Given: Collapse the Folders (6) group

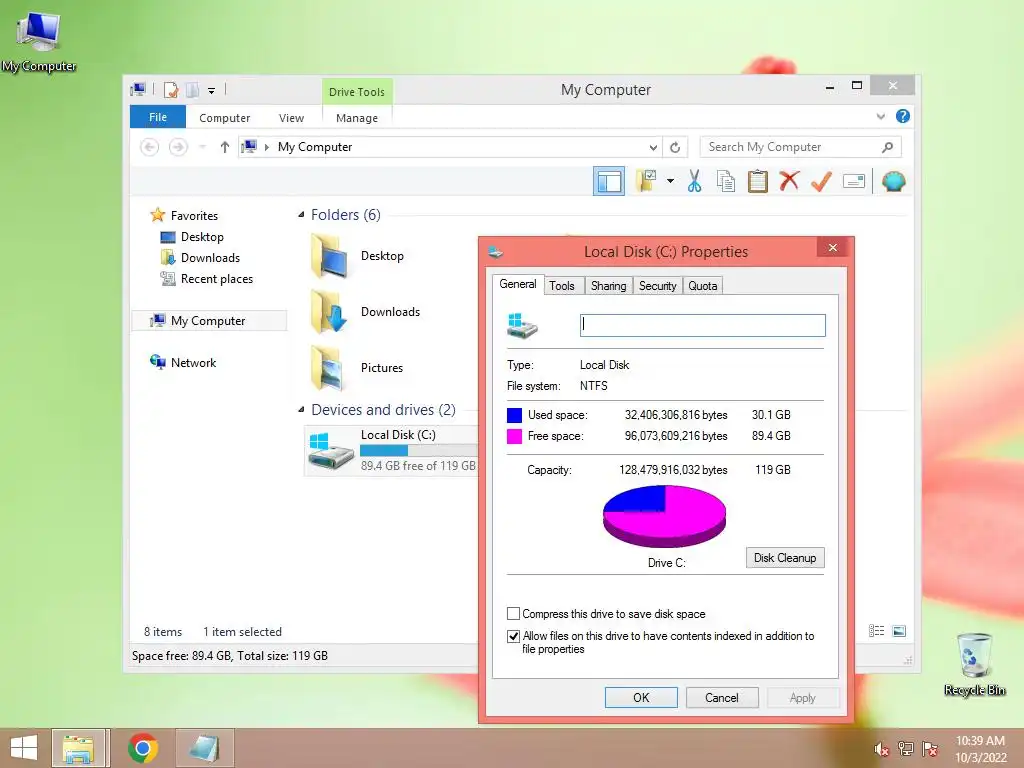Looking at the screenshot, I should click(x=301, y=215).
